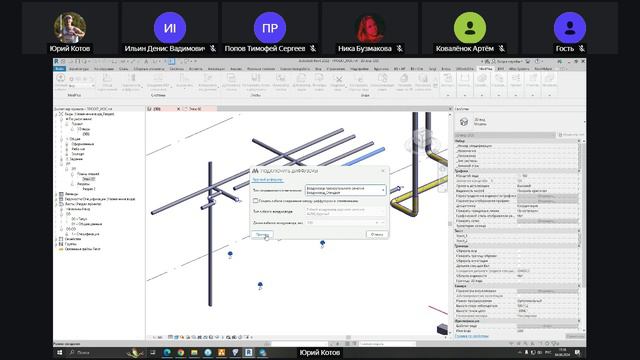Collapse the Границы section in Properties
This screenshot has width=640, height=360.
(579, 246)
